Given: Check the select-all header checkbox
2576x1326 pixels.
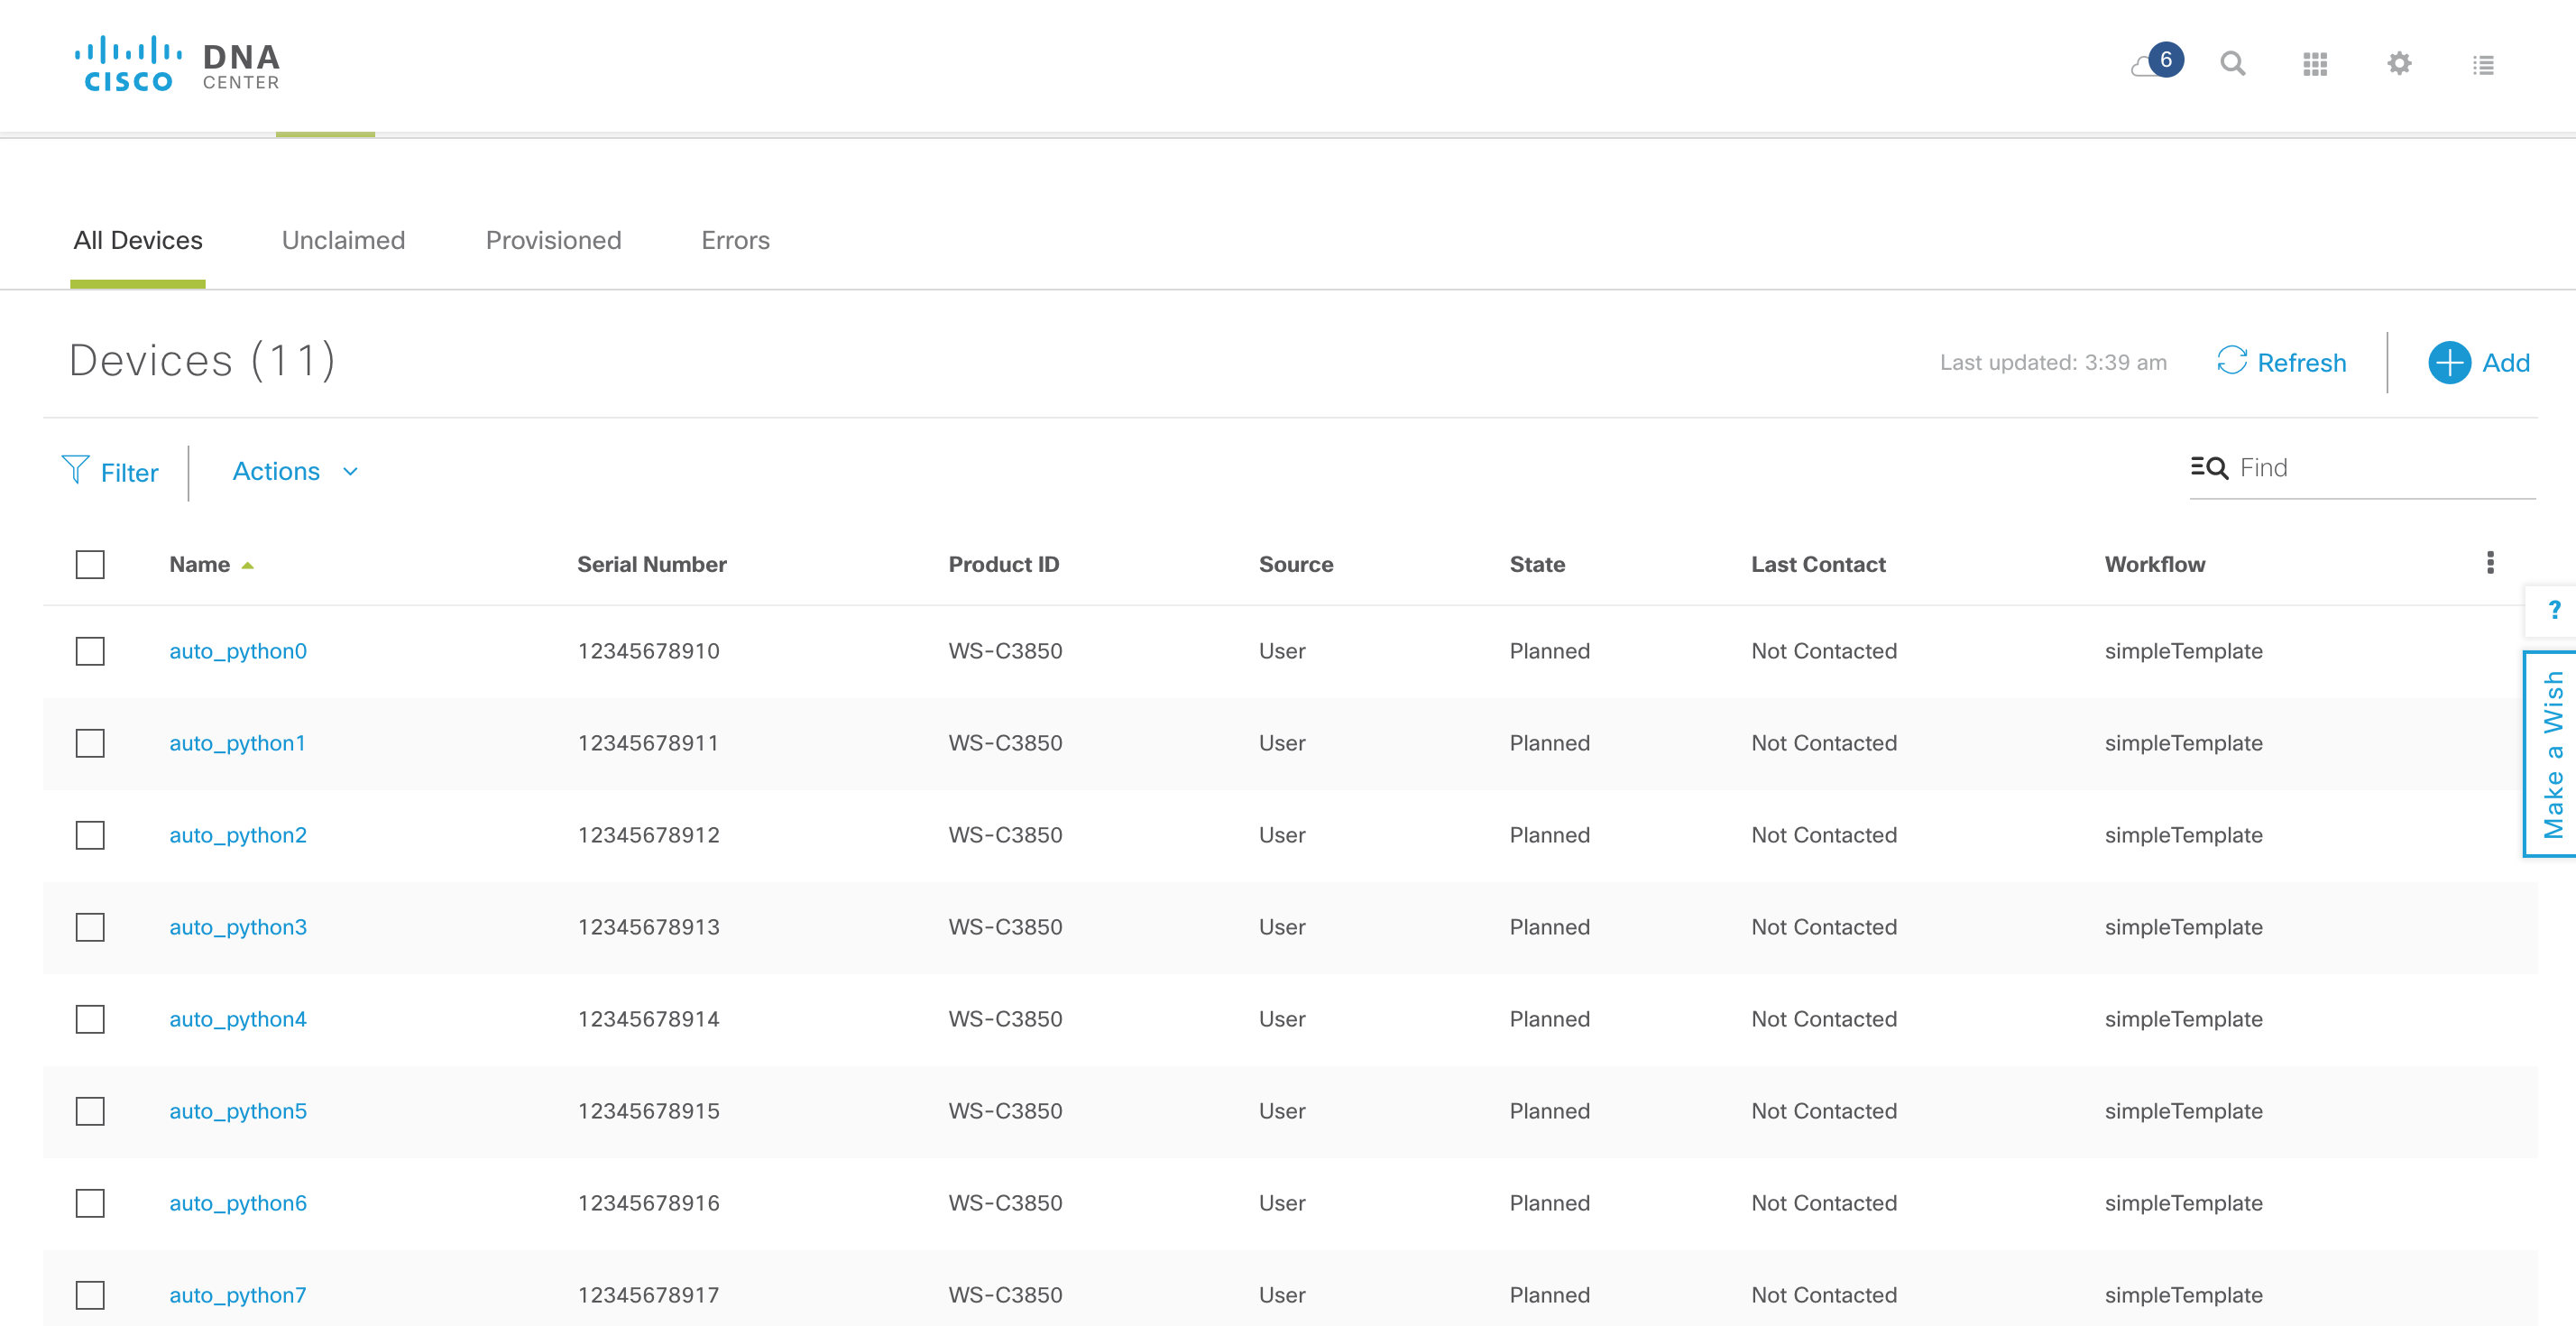Looking at the screenshot, I should pyautogui.click(x=90, y=564).
